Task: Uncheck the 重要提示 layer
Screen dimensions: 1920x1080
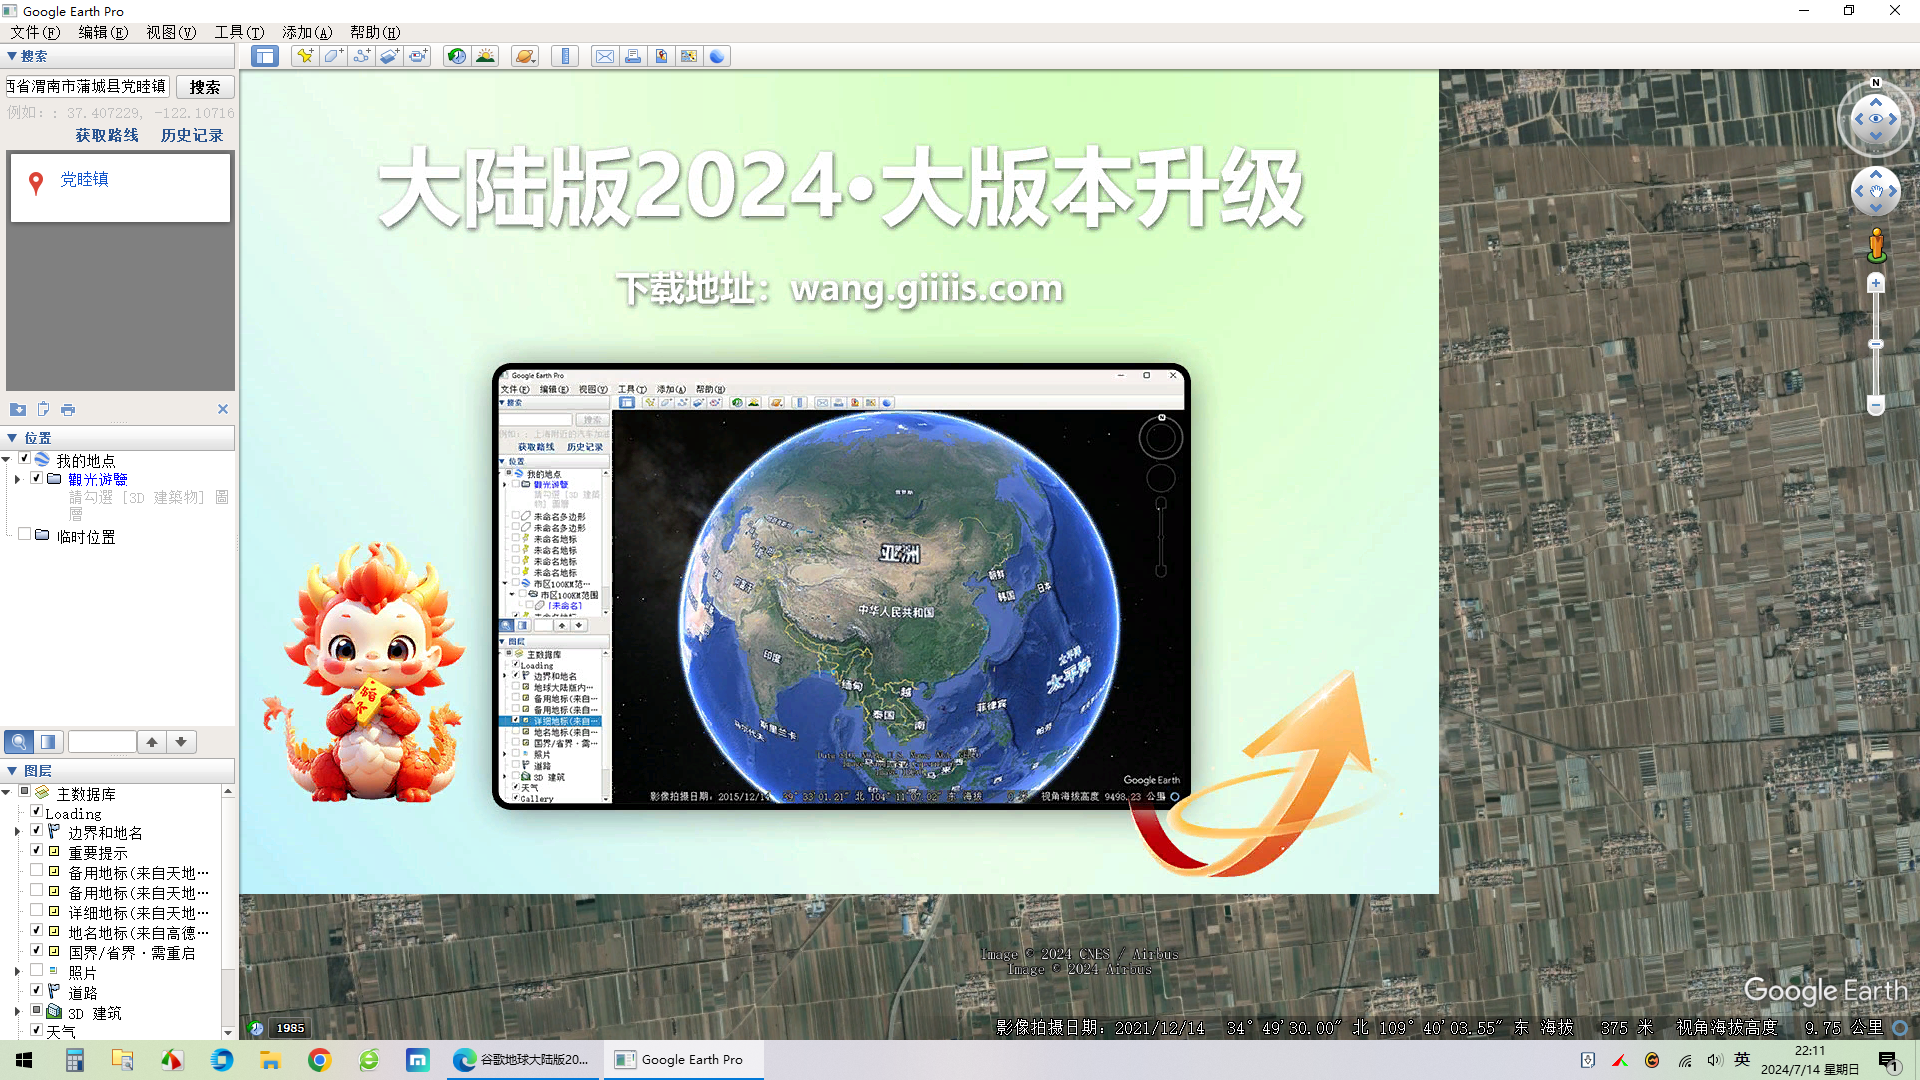Action: coord(36,851)
